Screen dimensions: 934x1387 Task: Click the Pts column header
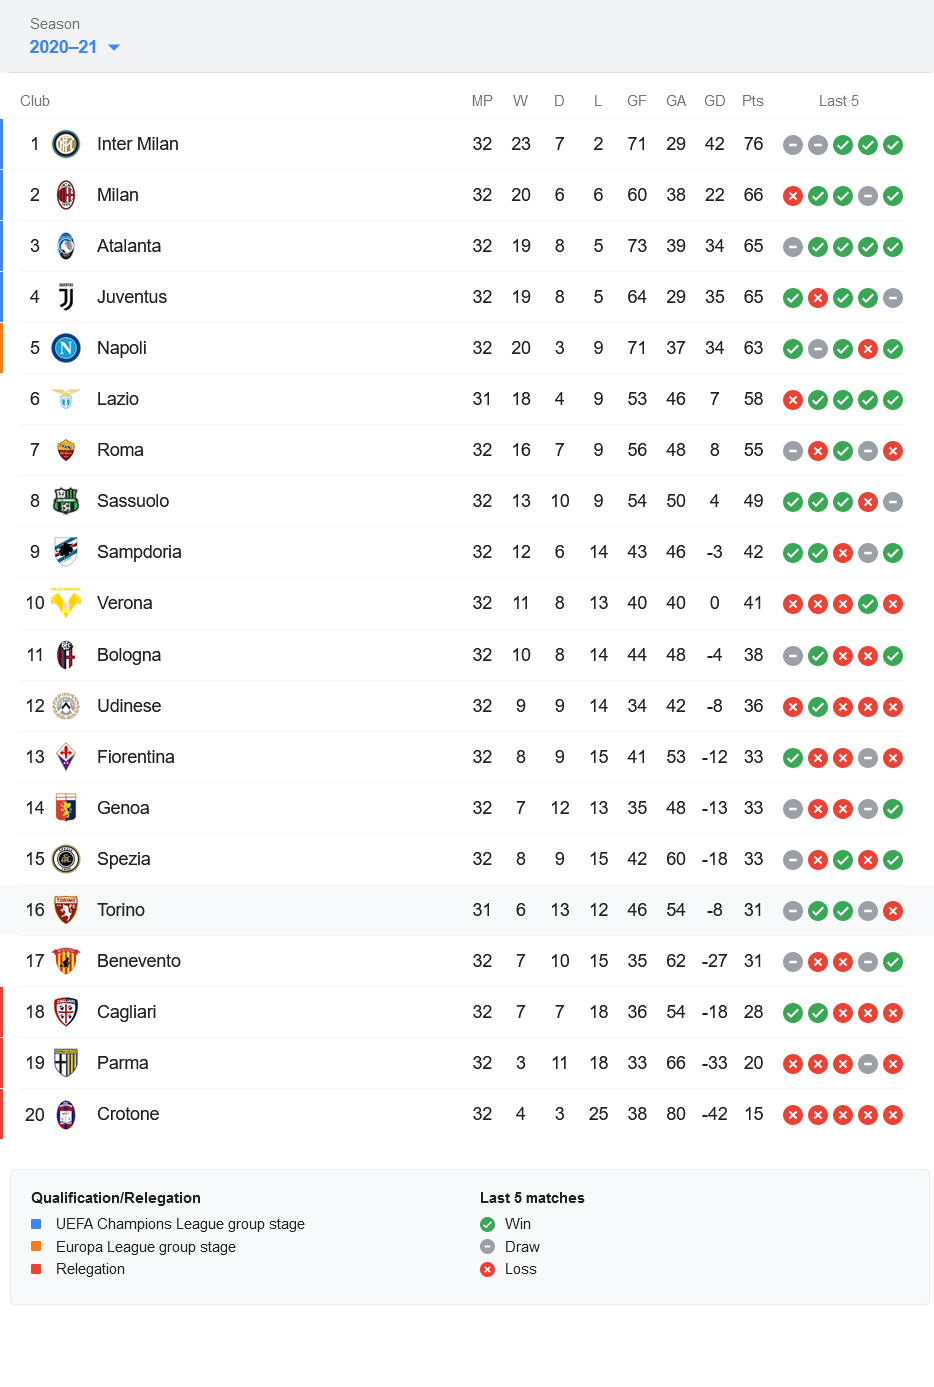[x=753, y=101]
